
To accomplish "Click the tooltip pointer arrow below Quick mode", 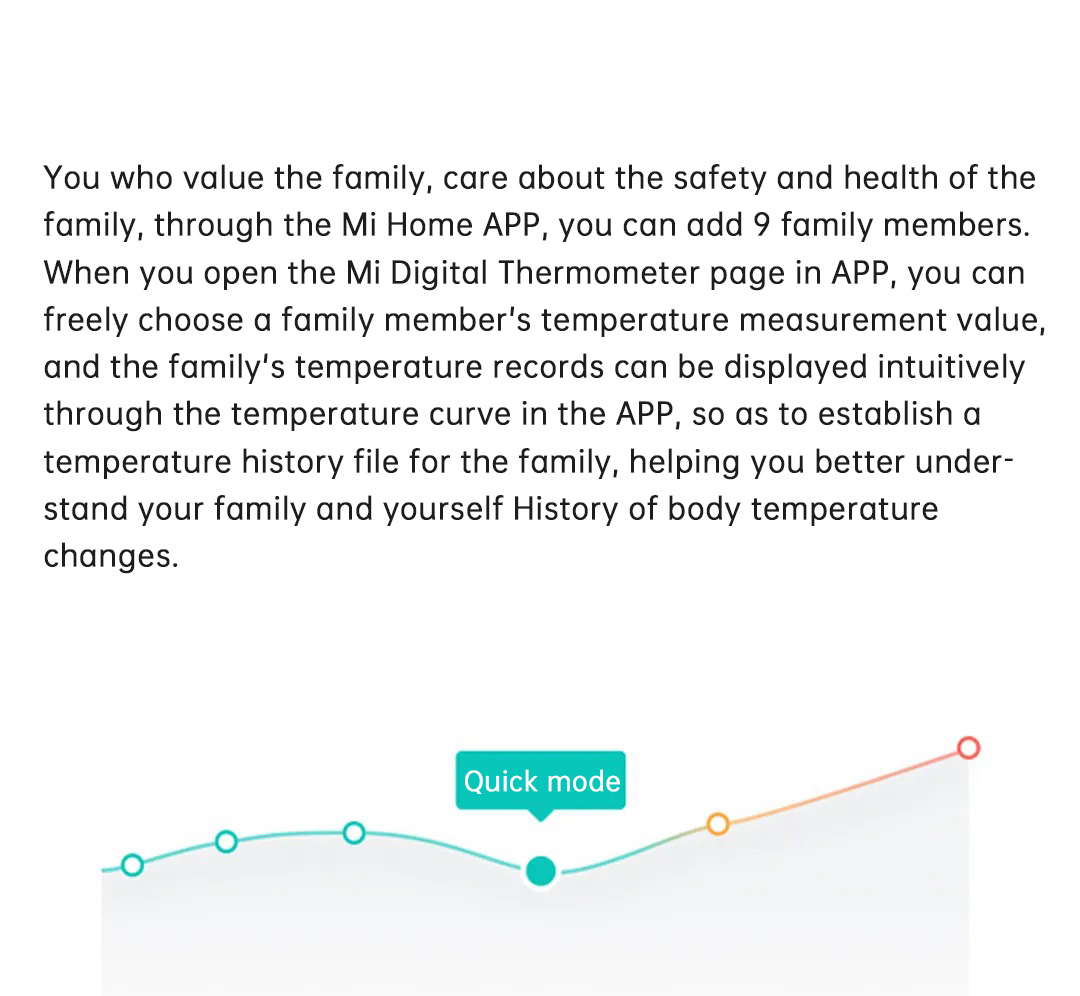I will (x=541, y=816).
